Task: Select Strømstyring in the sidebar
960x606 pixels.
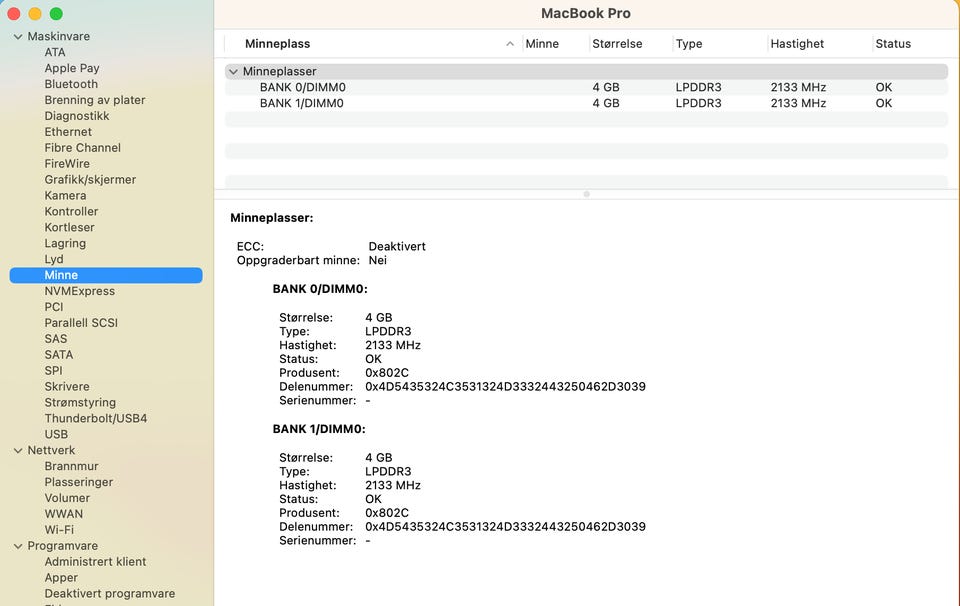Action: 80,402
